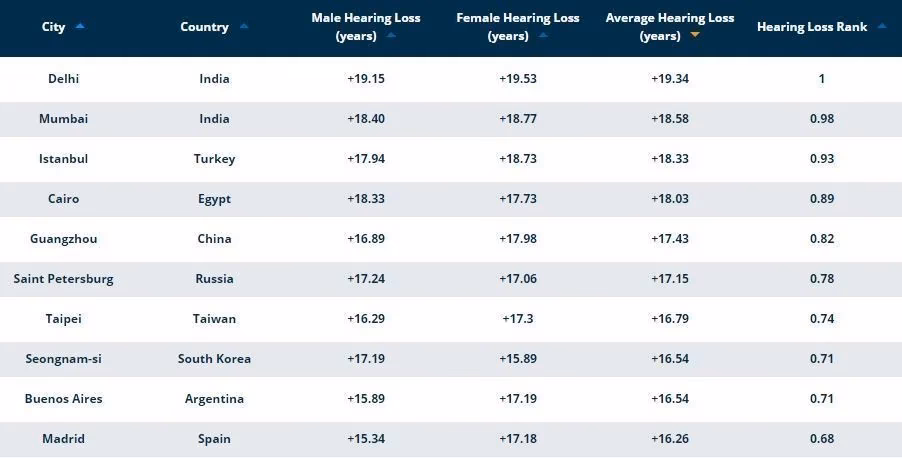
Task: Click the Guangzhou city cell
Action: coord(64,239)
